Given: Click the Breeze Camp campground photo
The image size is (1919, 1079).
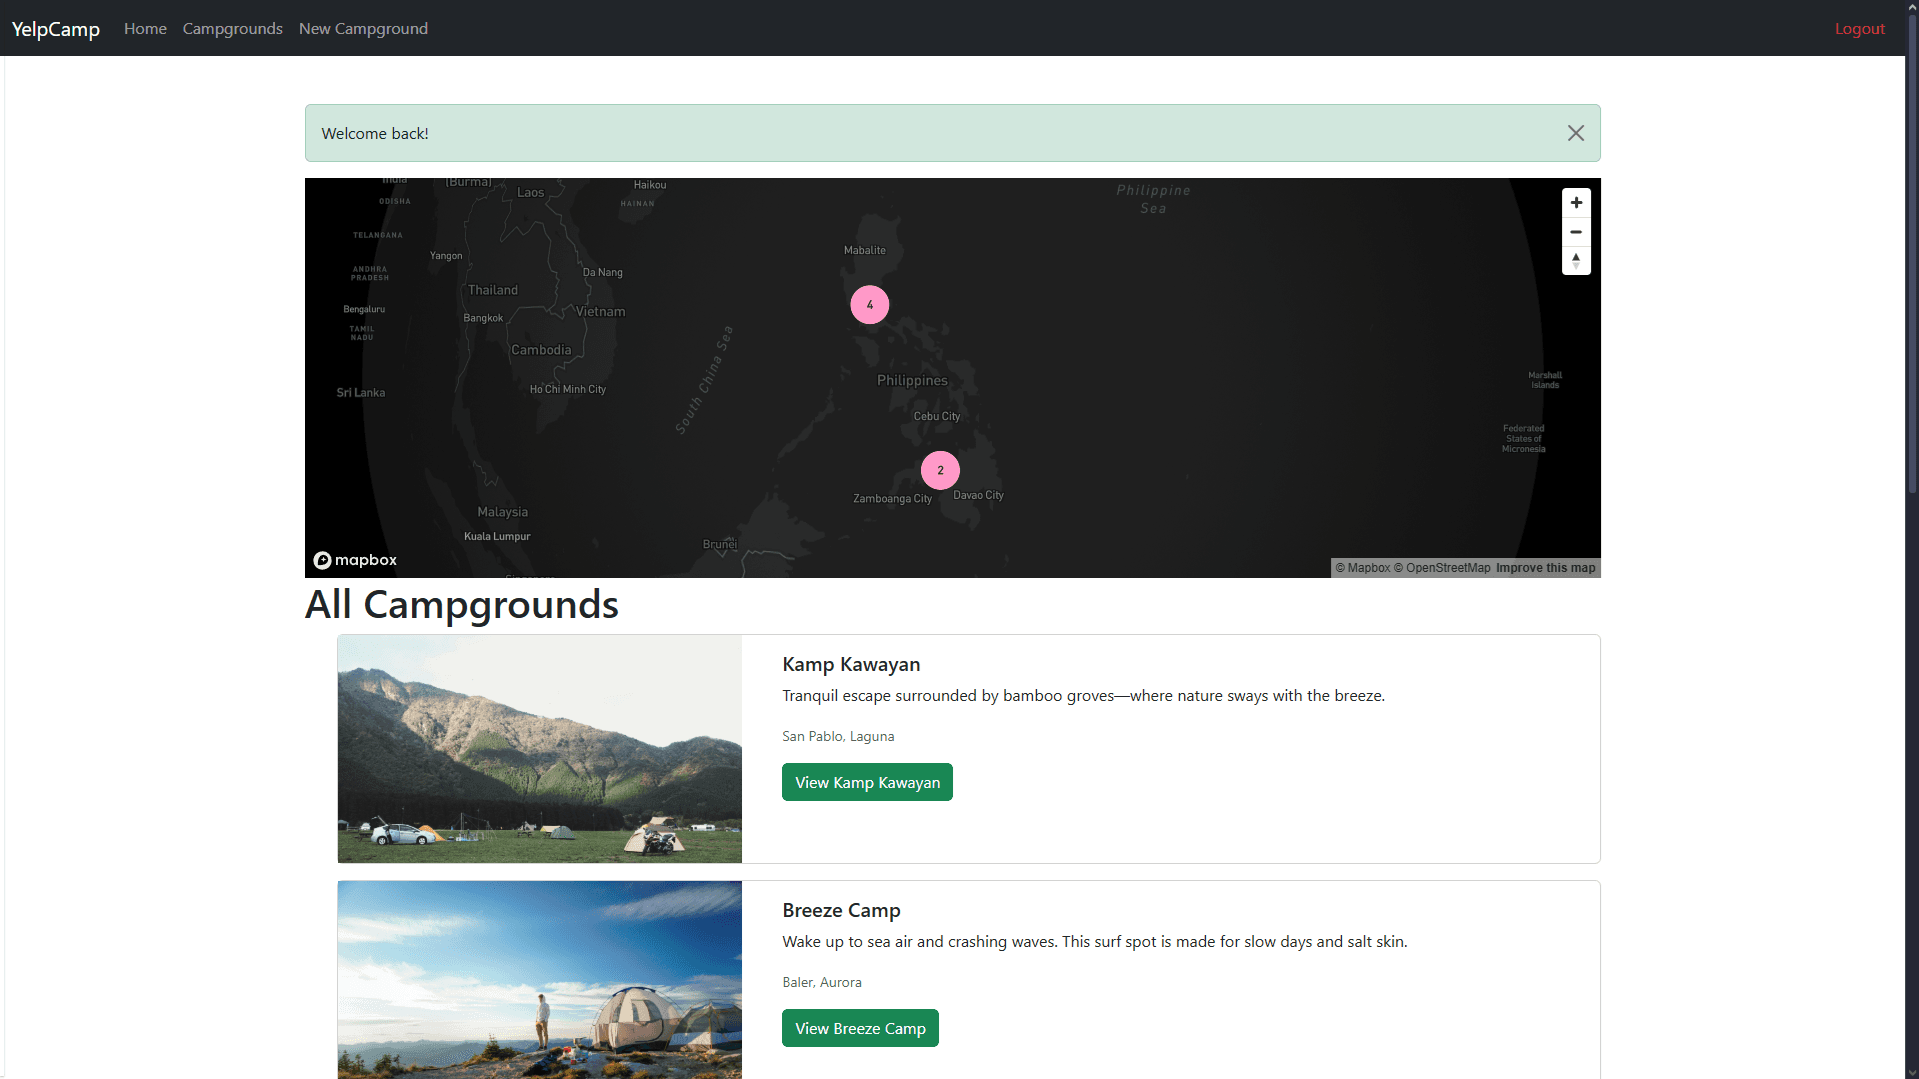Looking at the screenshot, I should coord(540,980).
